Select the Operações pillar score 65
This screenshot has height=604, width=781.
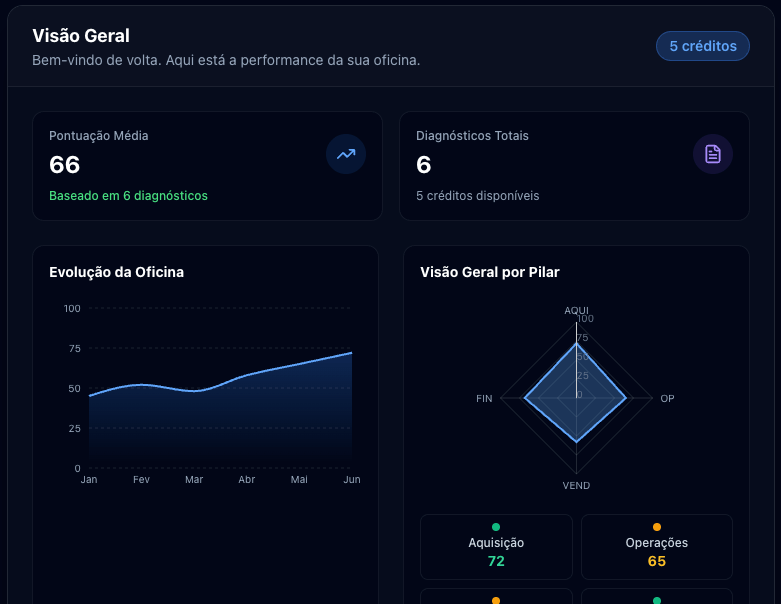point(657,561)
